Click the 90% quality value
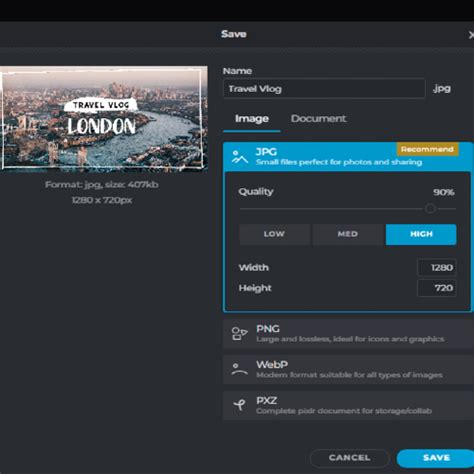 (444, 192)
